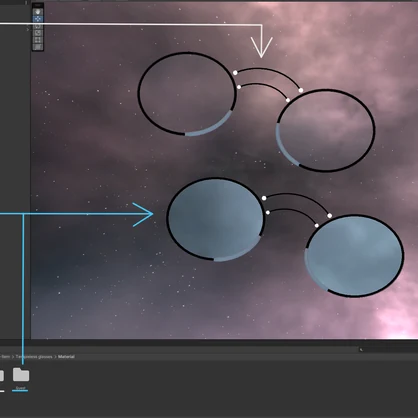Expand the arrow left of the tools overlay
Screen dimensions: 418x418
28,30
